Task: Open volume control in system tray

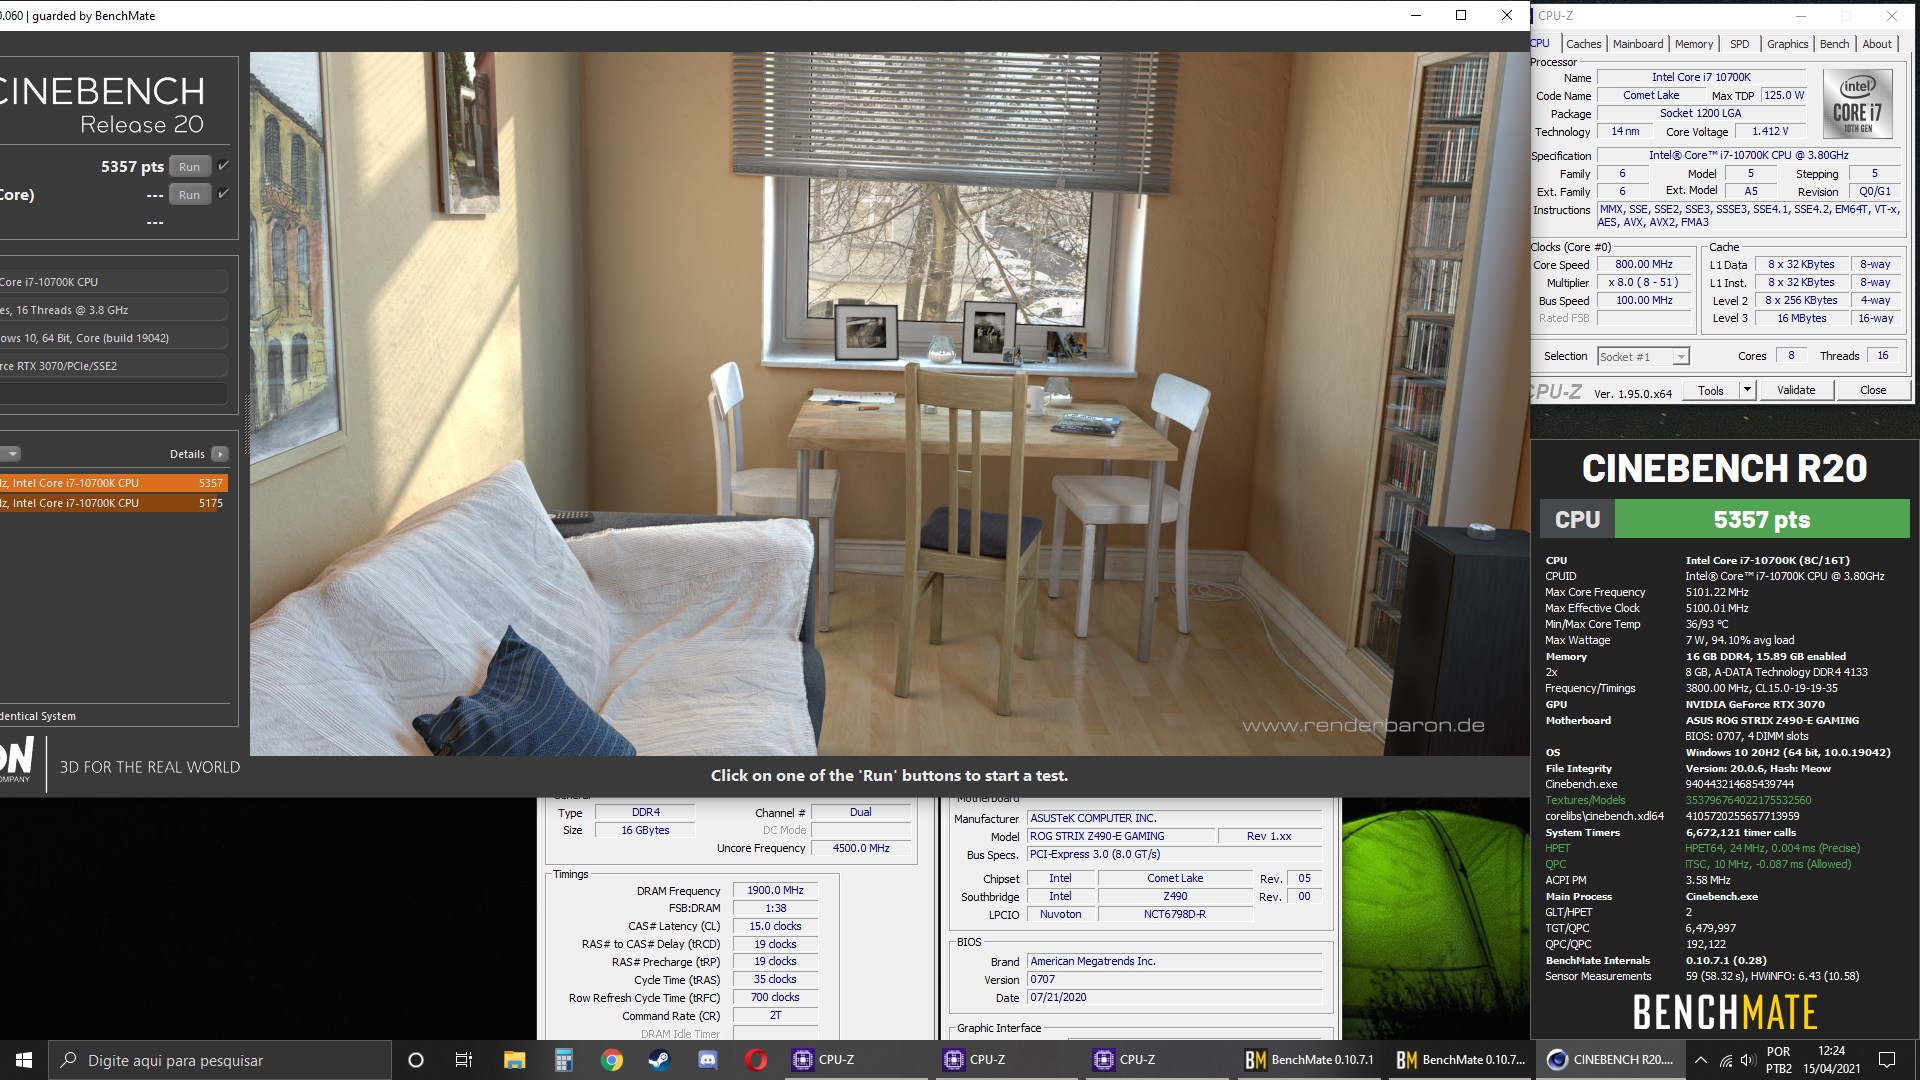Action: click(x=1747, y=1060)
